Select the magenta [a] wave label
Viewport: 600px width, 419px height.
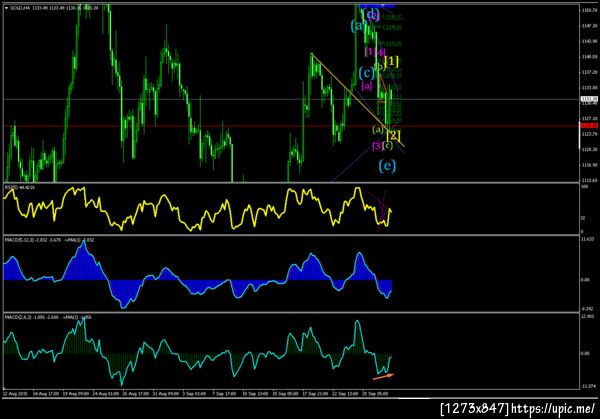click(367, 86)
